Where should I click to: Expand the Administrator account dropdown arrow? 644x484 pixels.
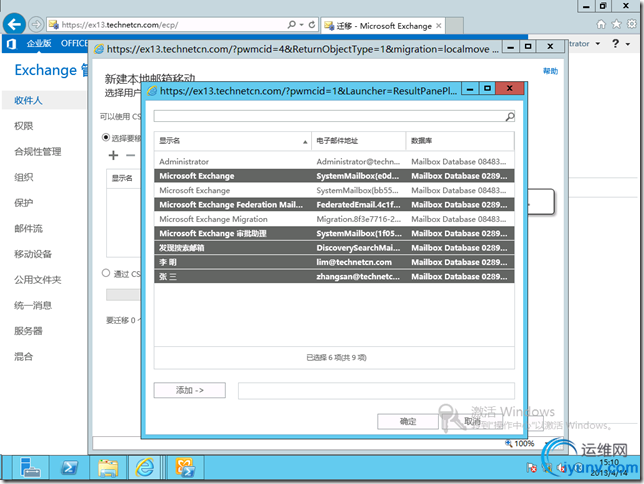coord(598,44)
